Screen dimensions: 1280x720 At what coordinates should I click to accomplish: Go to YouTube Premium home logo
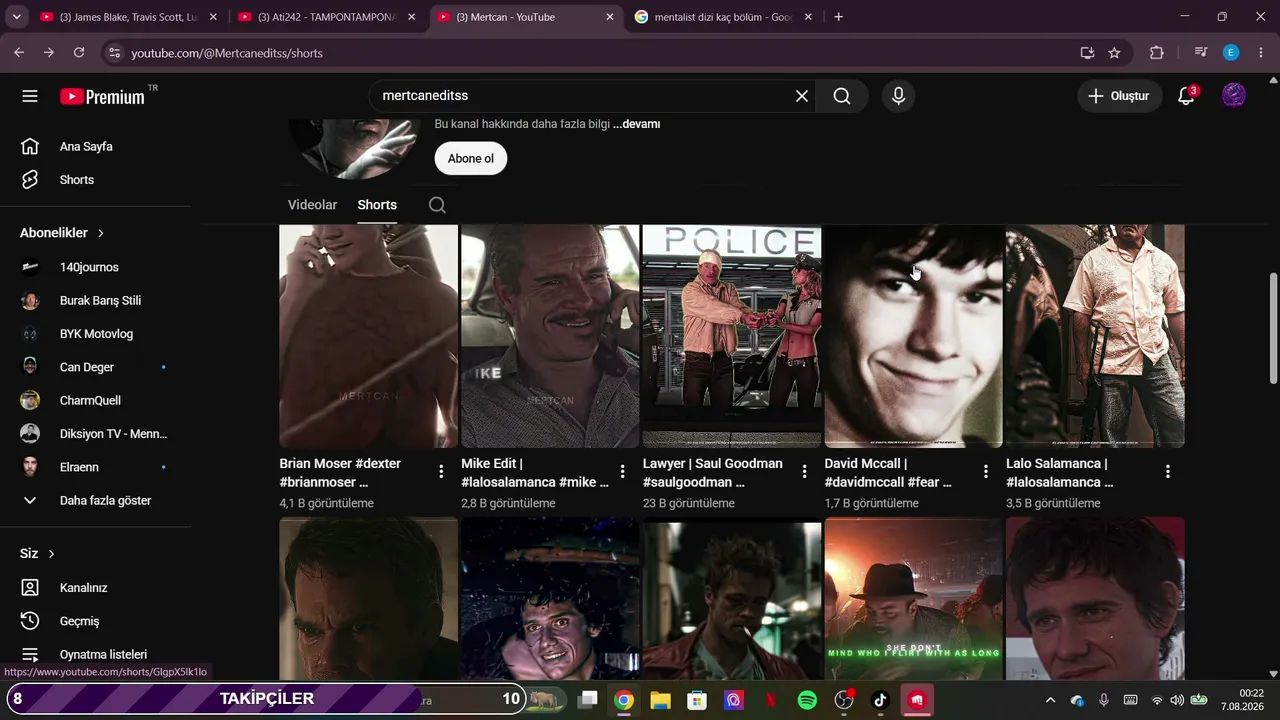[103, 96]
